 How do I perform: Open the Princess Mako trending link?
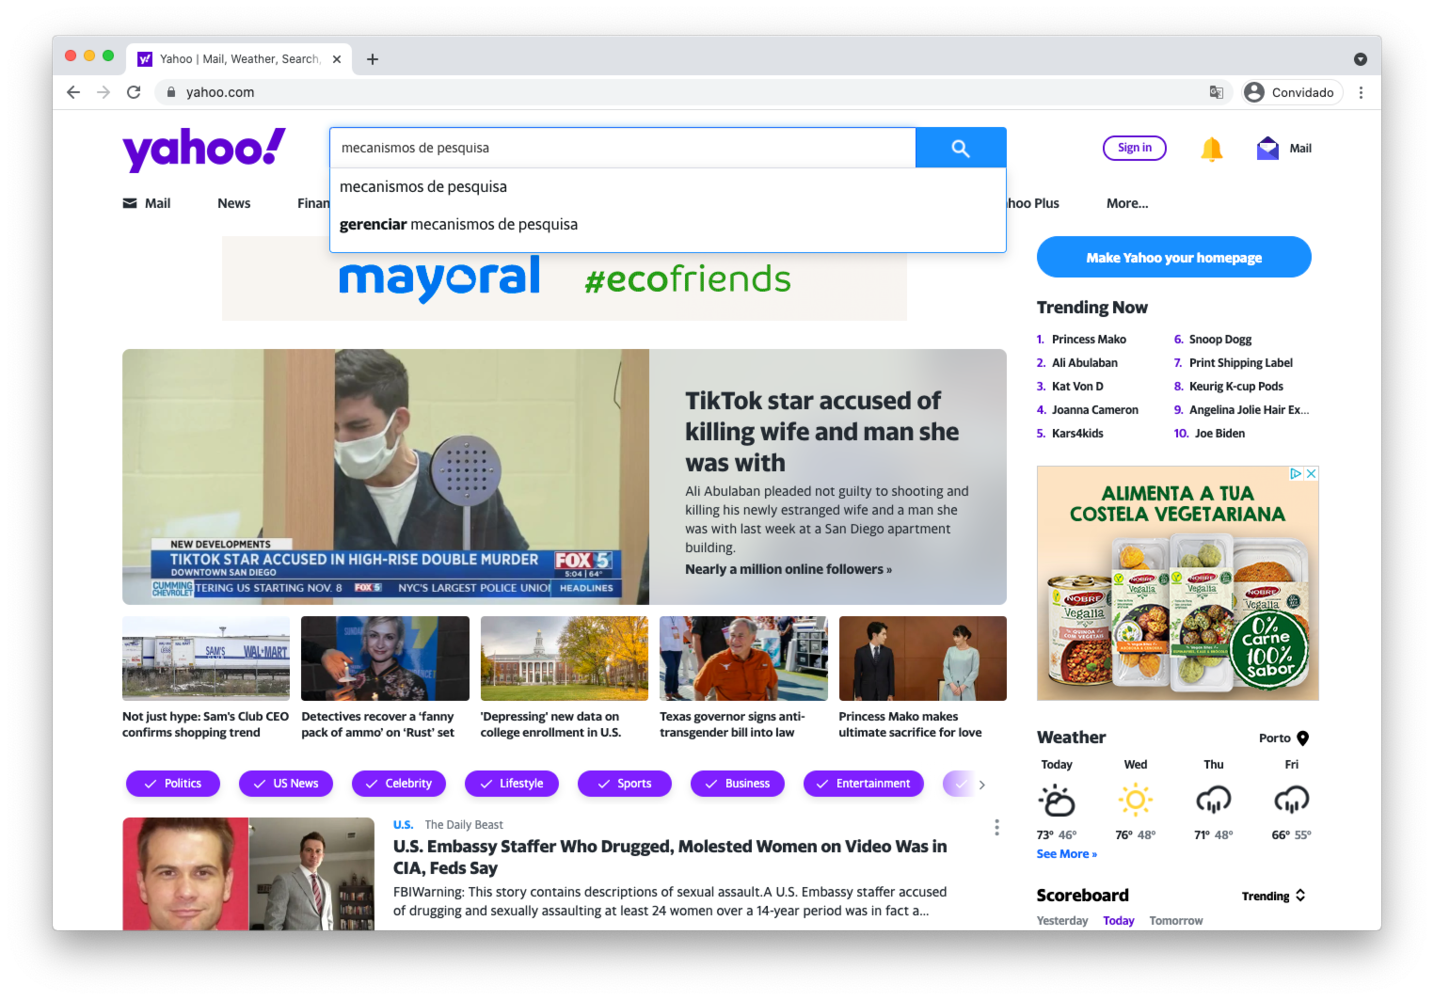point(1089,339)
